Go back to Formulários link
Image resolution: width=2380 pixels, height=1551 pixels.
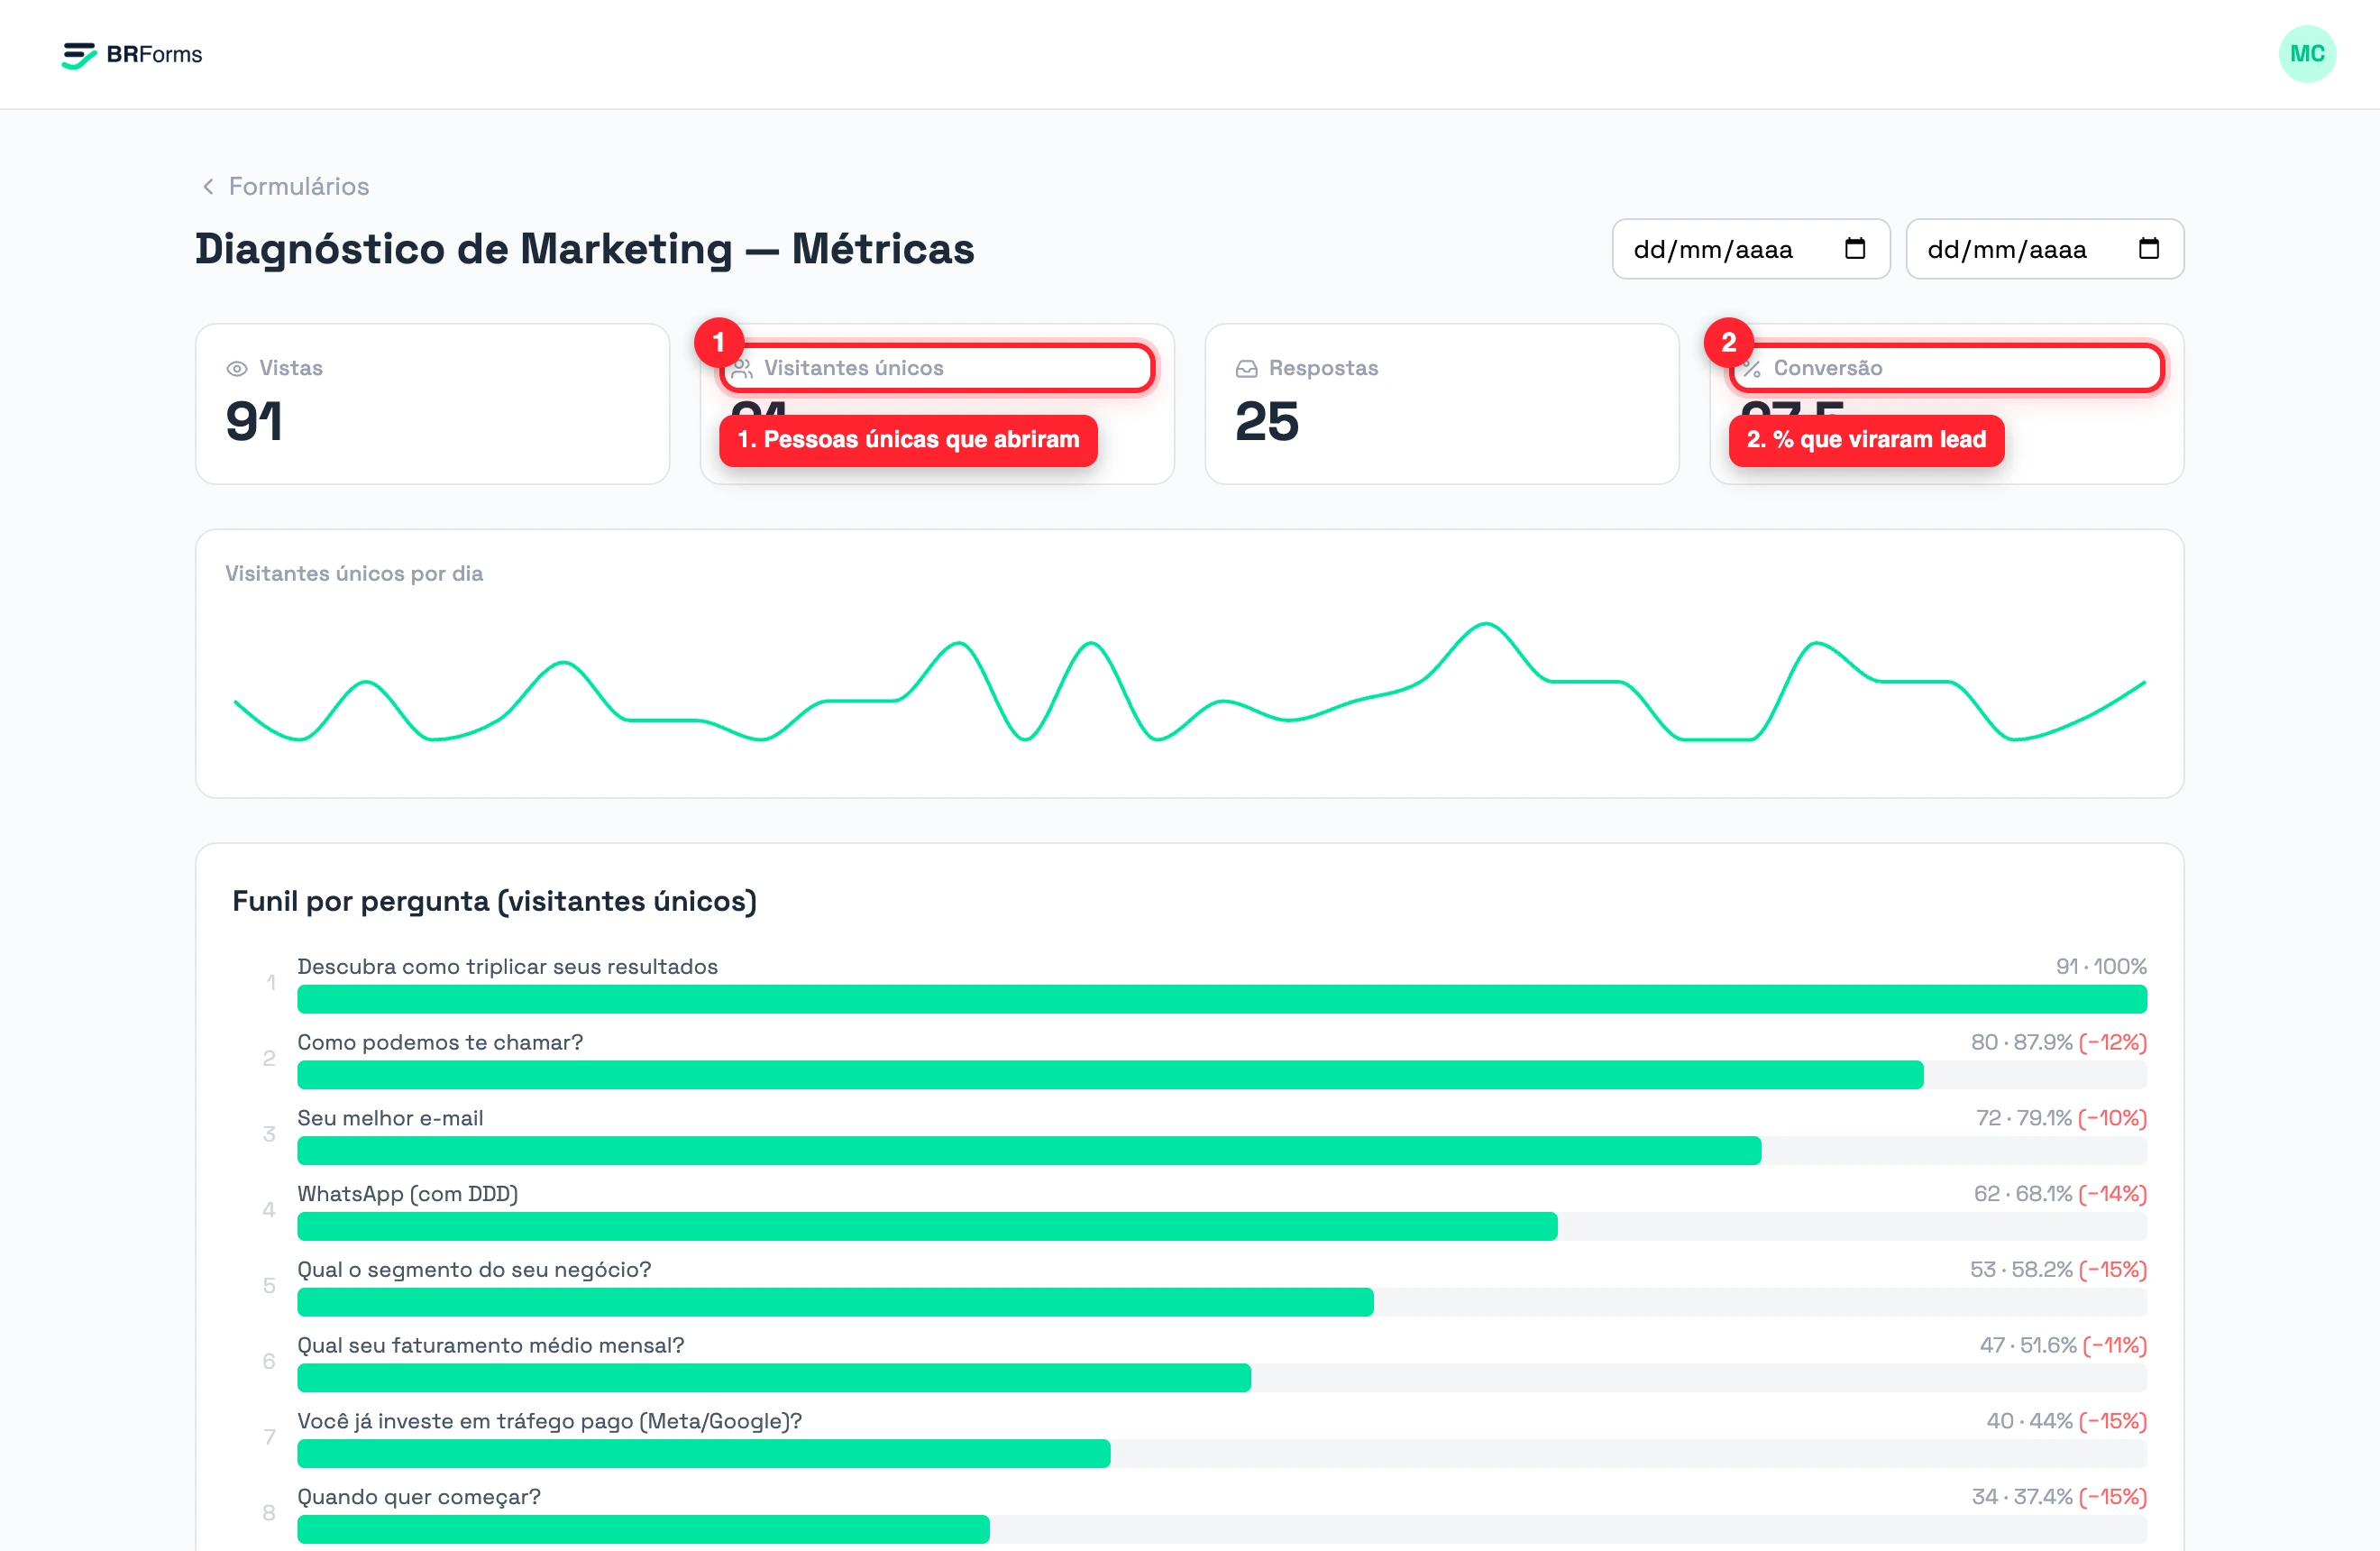click(x=299, y=187)
